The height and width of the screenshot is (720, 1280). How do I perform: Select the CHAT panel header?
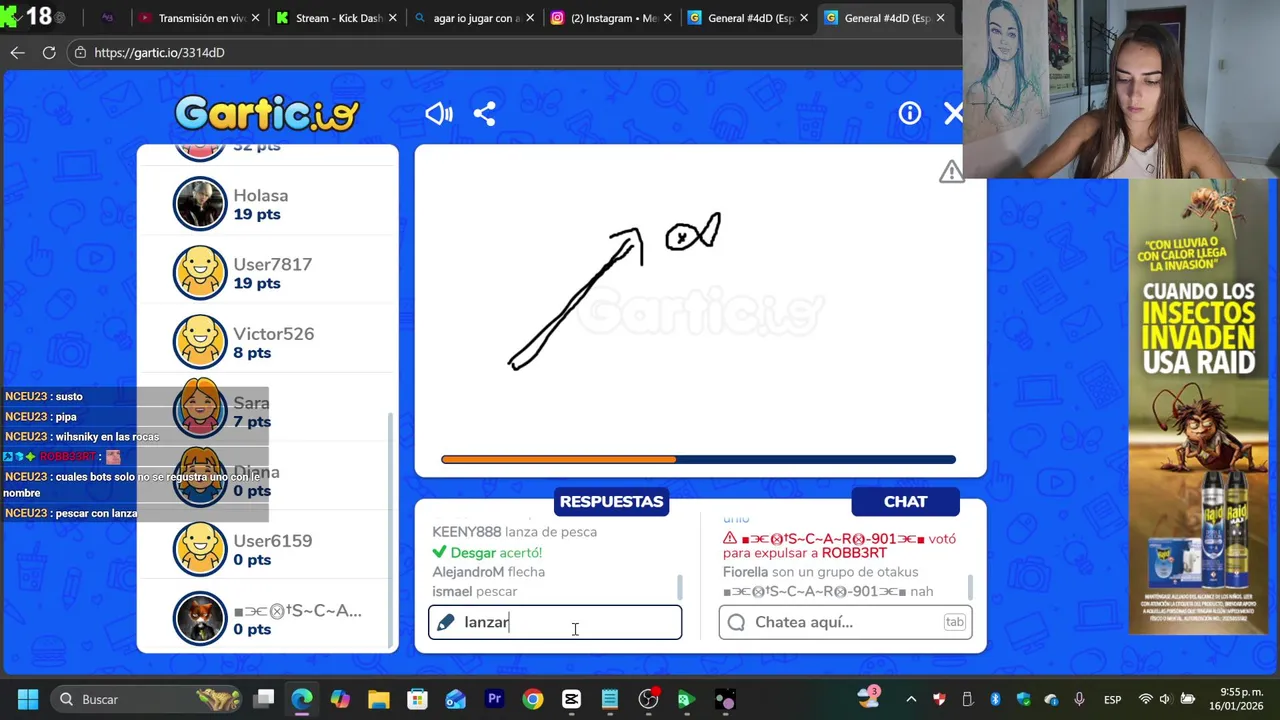coord(905,501)
